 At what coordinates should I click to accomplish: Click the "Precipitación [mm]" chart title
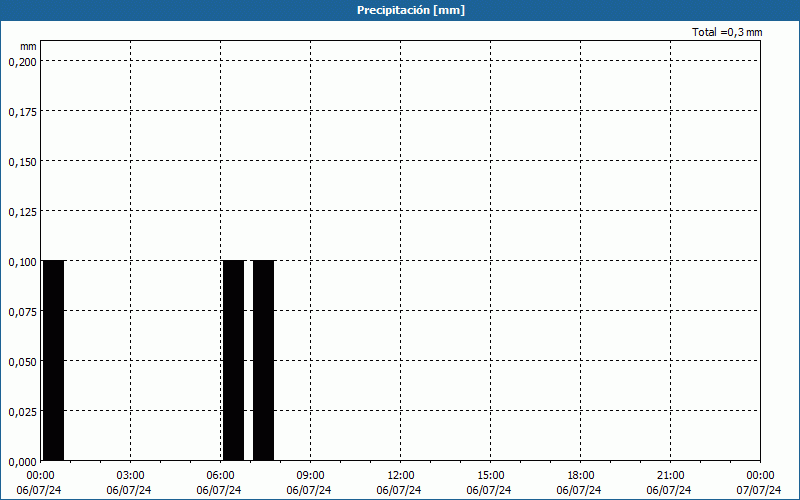click(411, 10)
